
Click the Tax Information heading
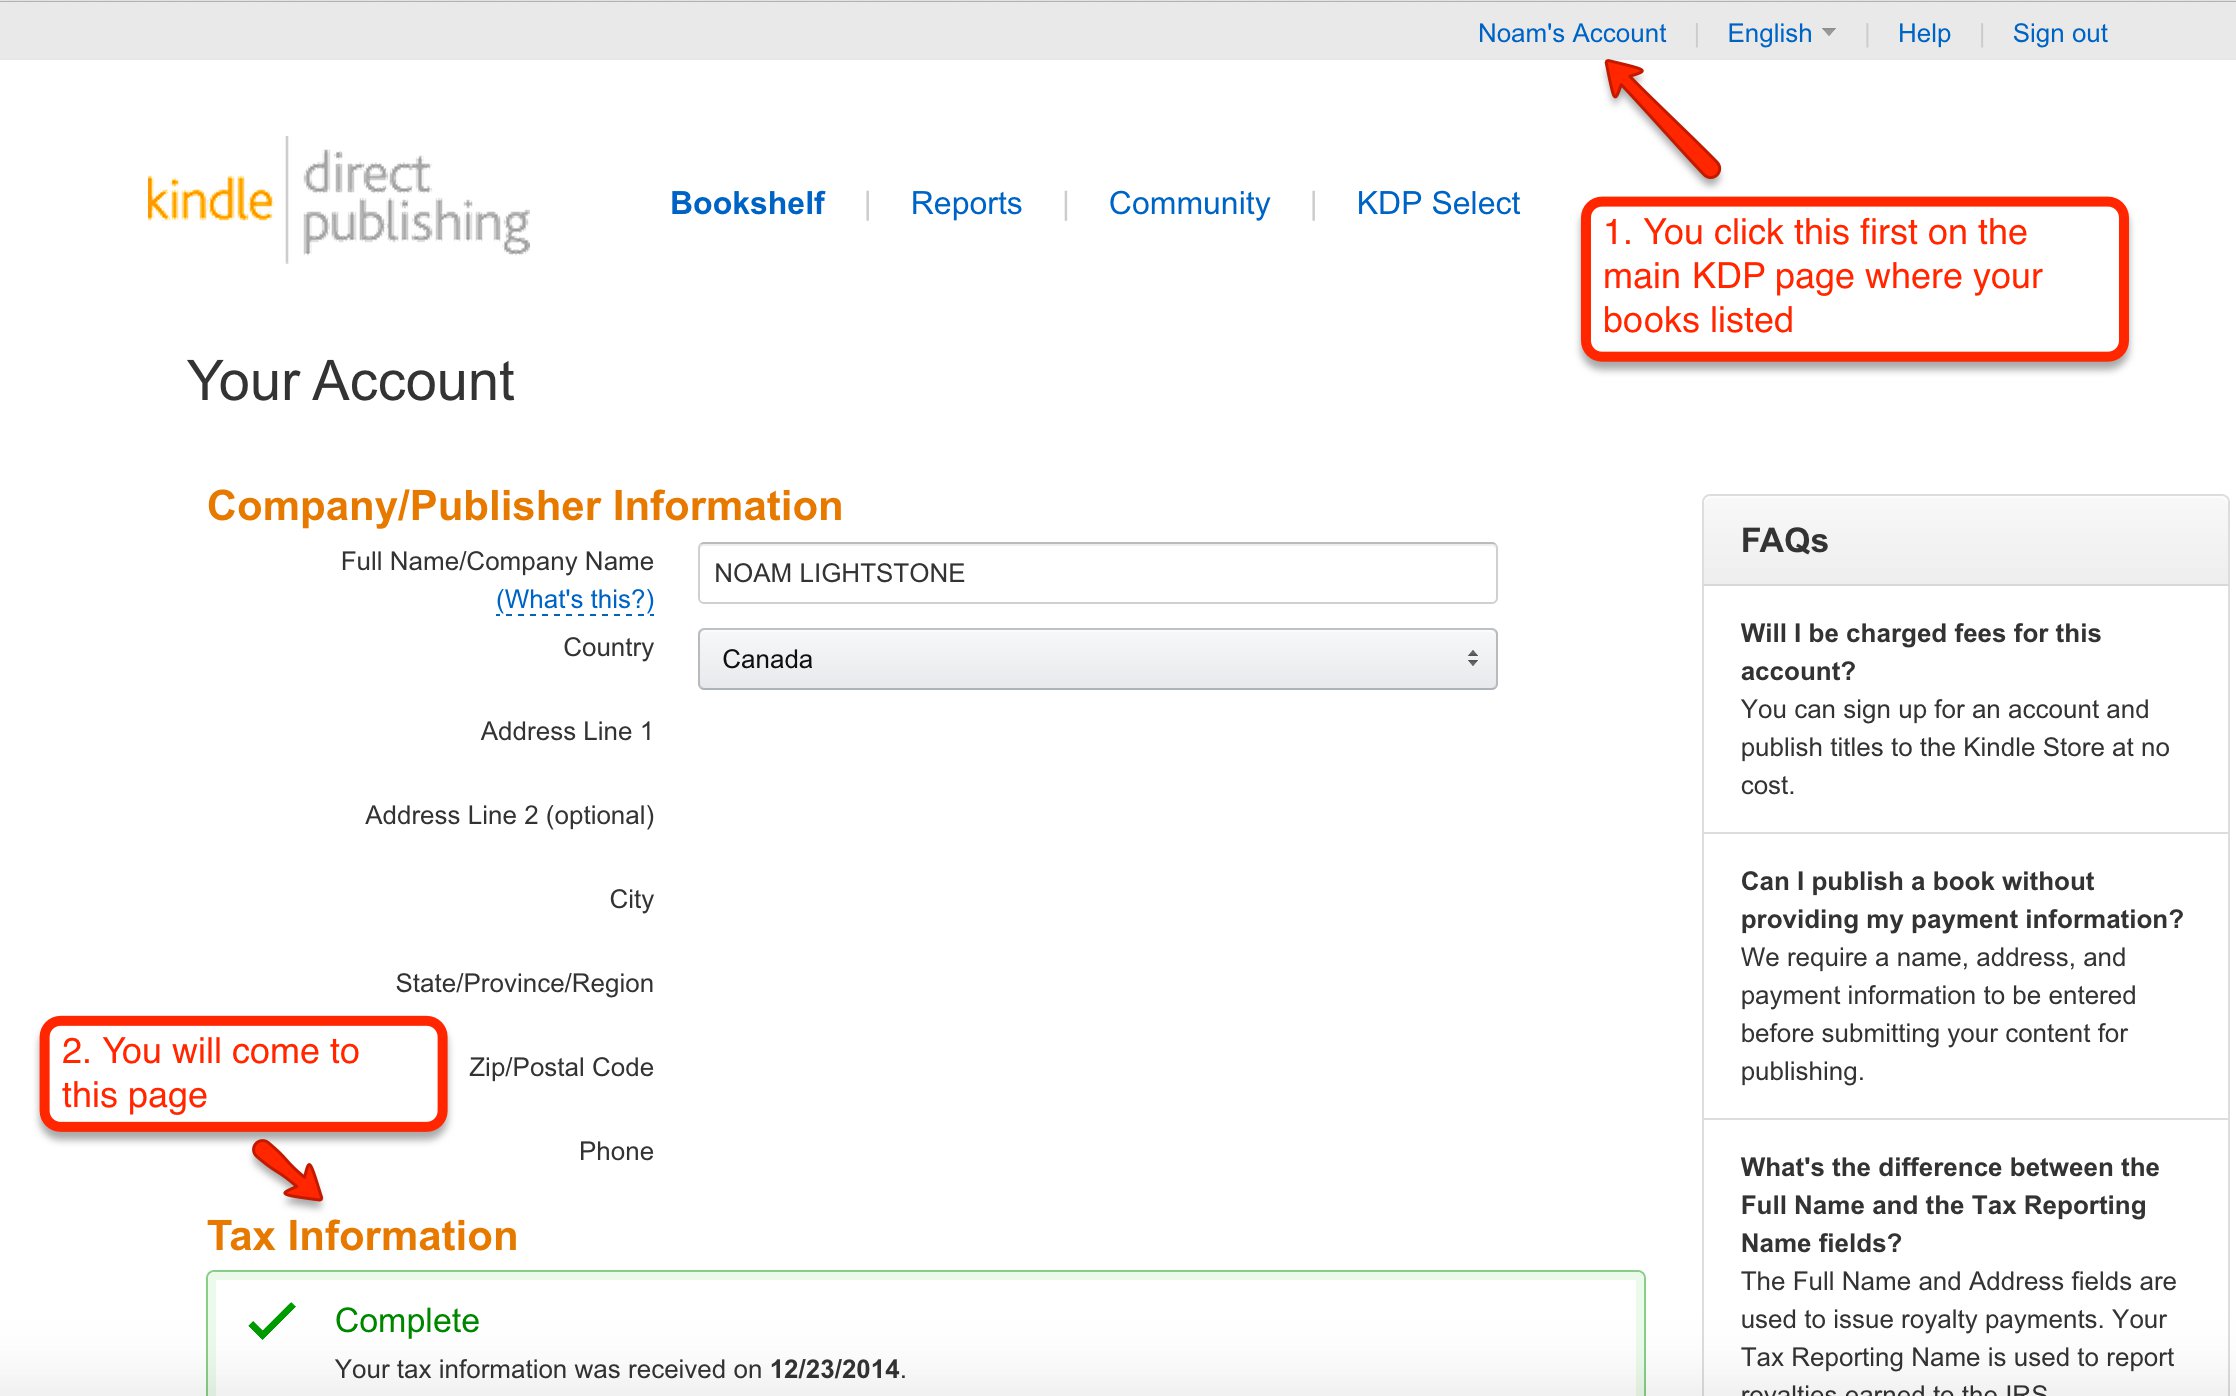(362, 1236)
